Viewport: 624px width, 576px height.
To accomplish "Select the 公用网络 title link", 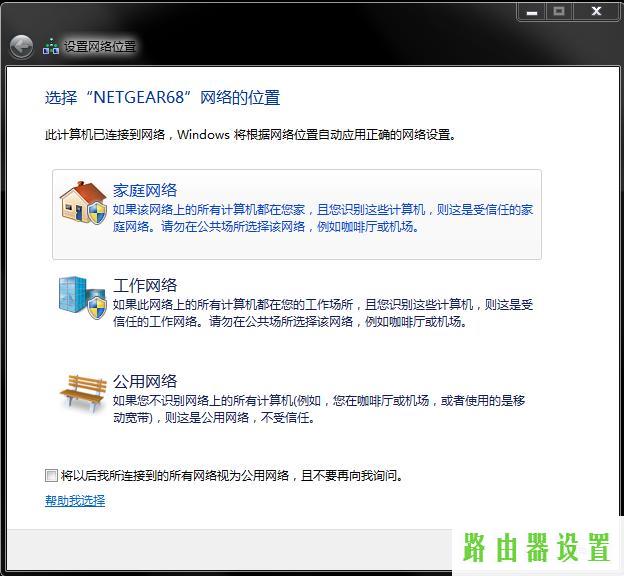I will coord(145,381).
